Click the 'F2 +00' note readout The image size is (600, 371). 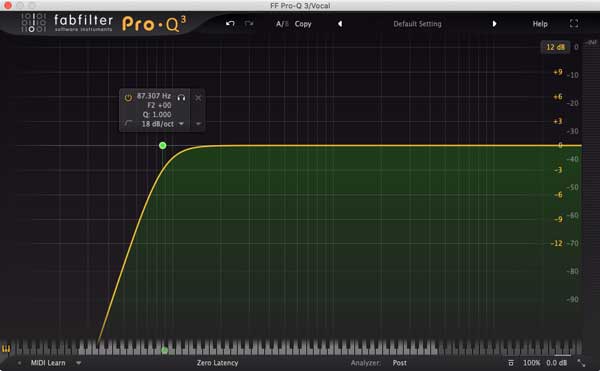click(x=159, y=105)
